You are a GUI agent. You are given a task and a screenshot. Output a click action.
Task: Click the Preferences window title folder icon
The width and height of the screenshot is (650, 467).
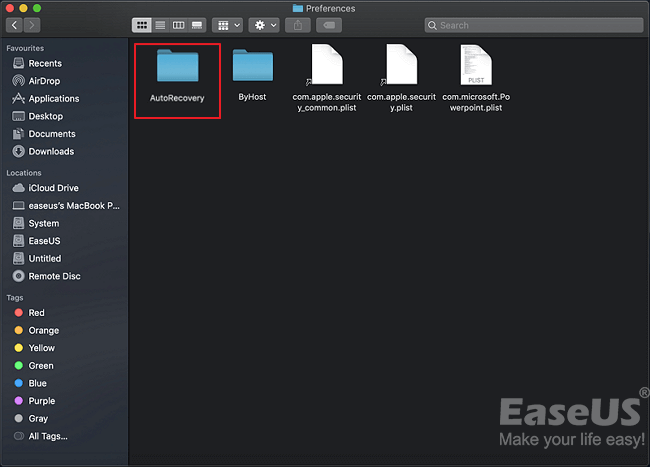tap(298, 8)
